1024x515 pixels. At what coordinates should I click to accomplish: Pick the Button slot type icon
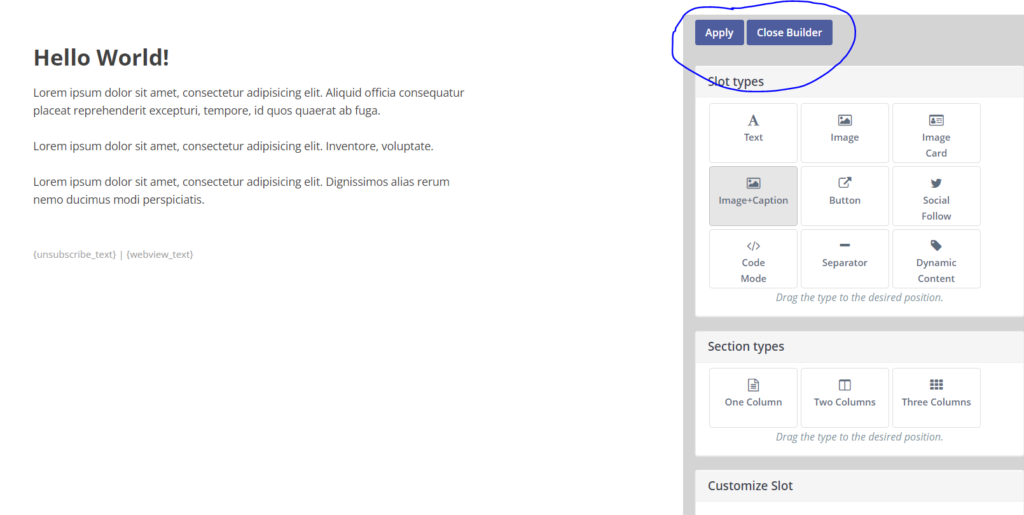844,183
